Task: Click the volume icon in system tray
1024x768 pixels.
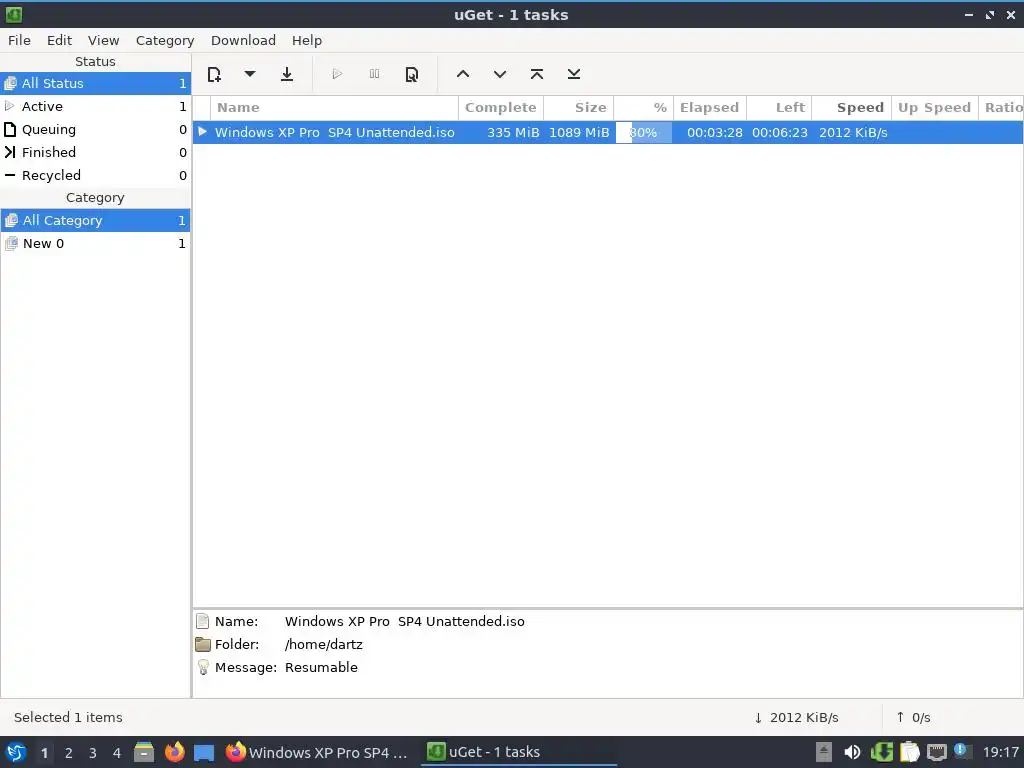Action: [852, 752]
